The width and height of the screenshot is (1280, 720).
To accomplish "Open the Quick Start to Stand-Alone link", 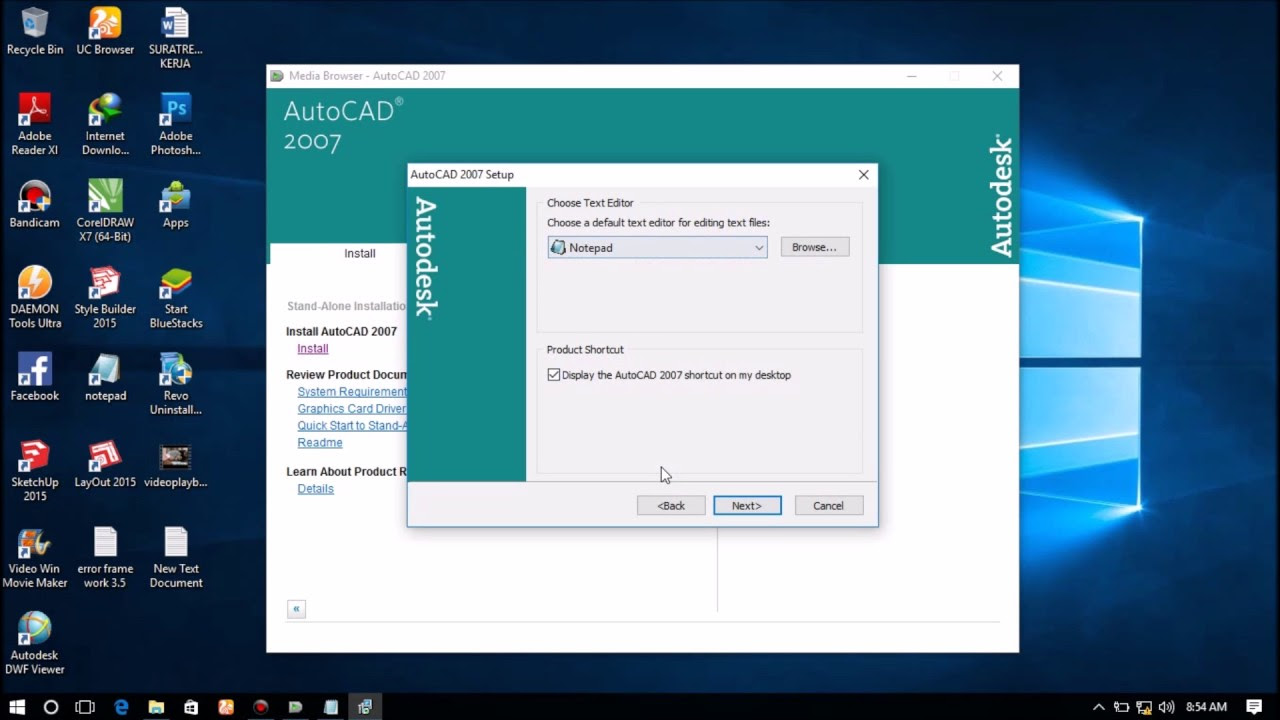I will [352, 426].
